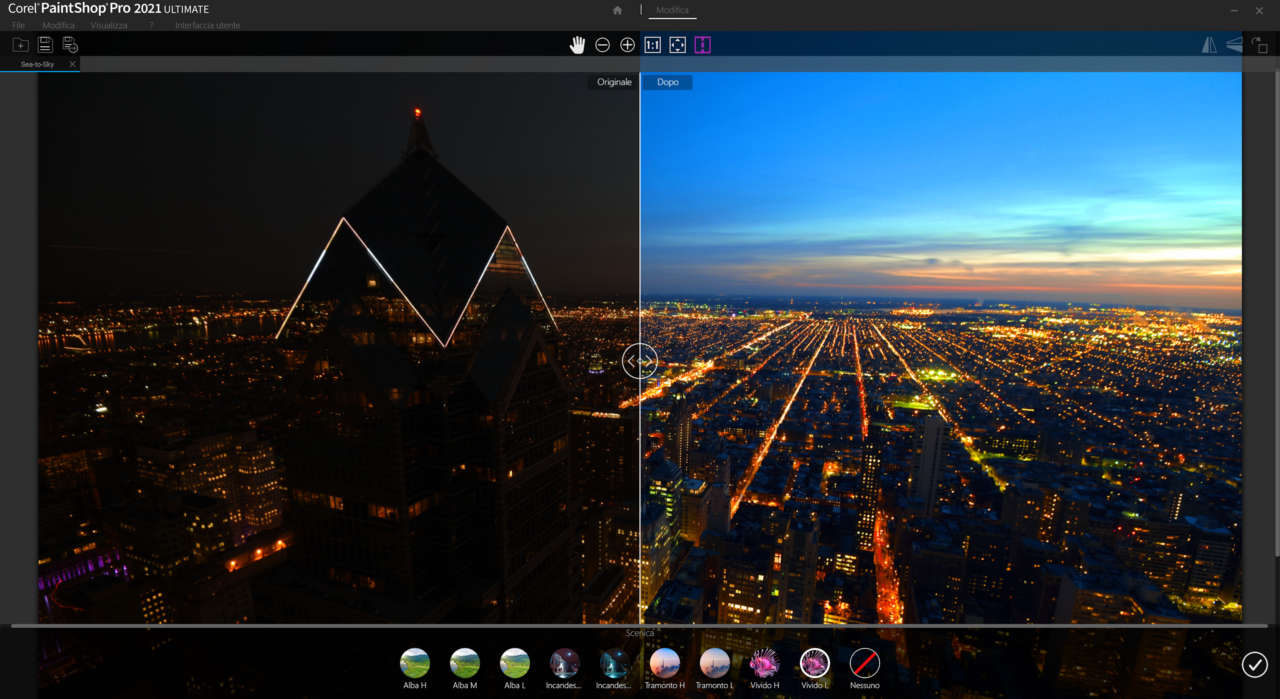Viewport: 1280px width, 699px height.
Task: Click the zoom out magnifier icon
Action: click(x=602, y=45)
